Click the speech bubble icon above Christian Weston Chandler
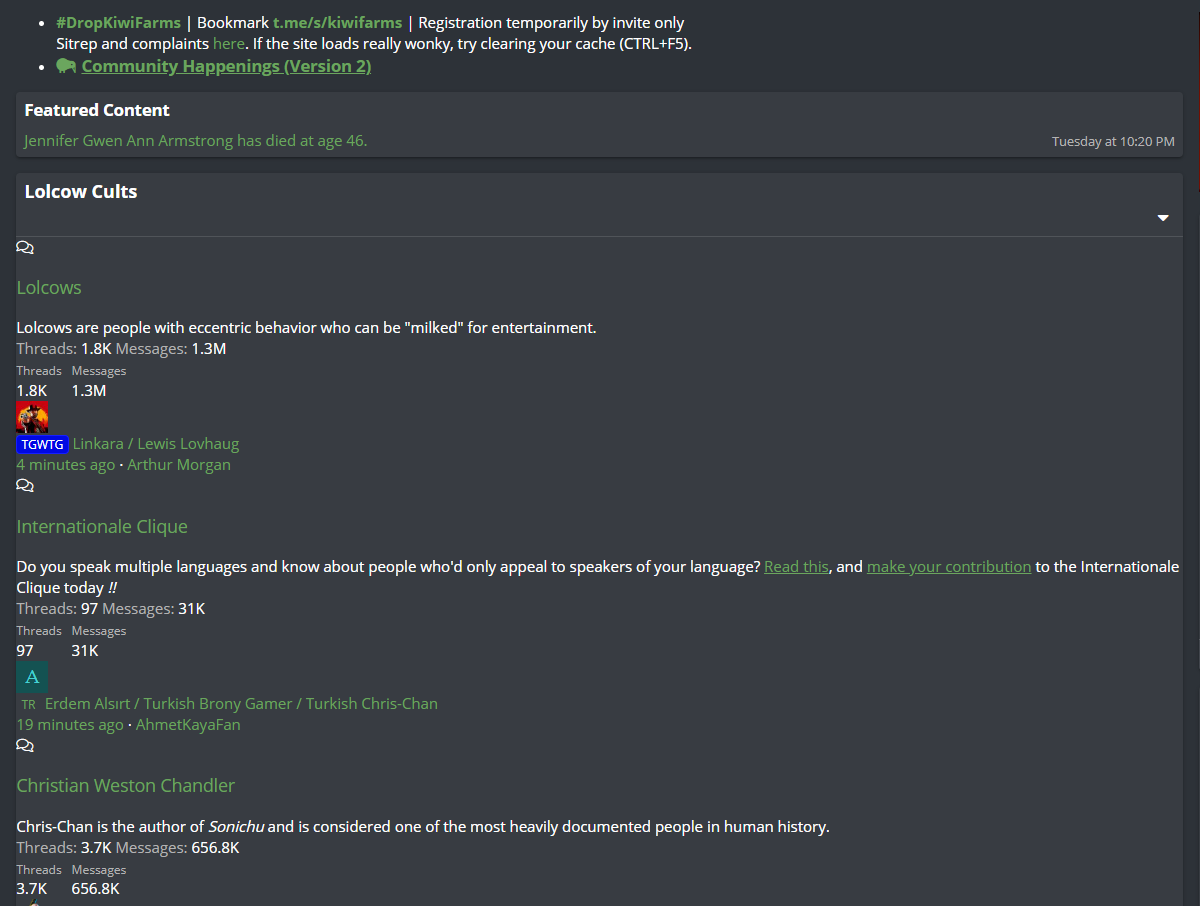1200x906 pixels. (25, 746)
